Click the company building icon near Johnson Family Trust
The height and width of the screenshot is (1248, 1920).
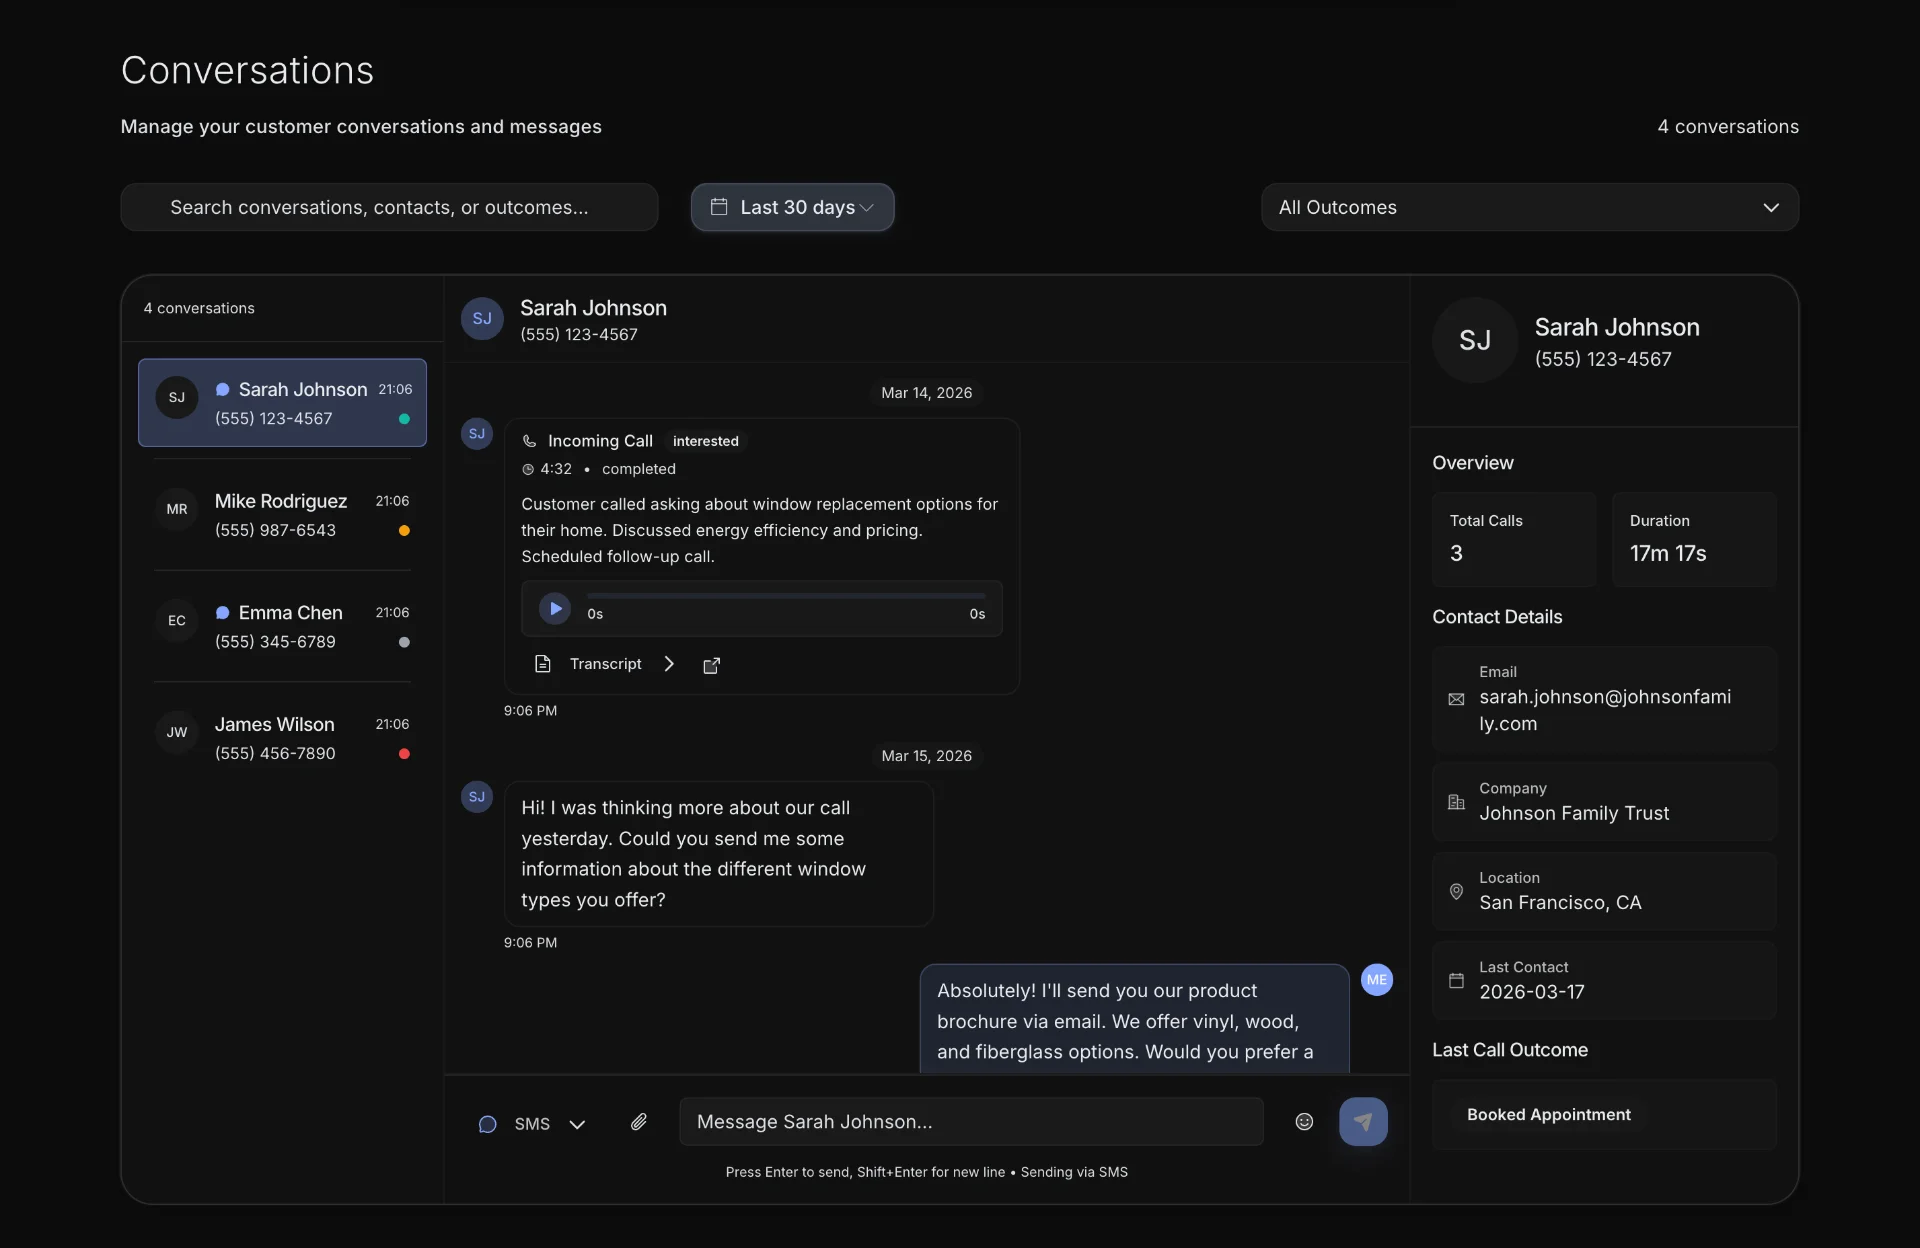point(1456,802)
